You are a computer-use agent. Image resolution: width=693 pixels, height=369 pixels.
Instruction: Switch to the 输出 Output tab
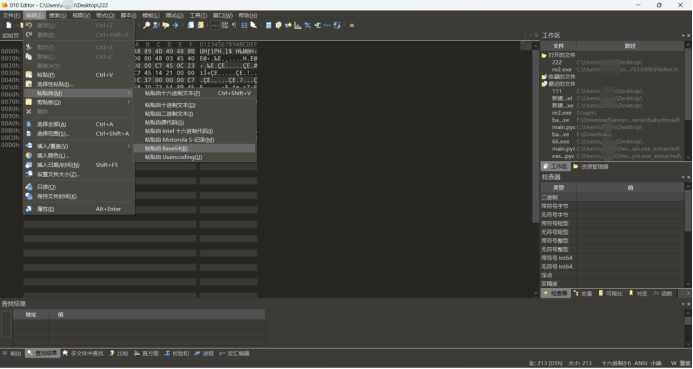click(x=12, y=354)
